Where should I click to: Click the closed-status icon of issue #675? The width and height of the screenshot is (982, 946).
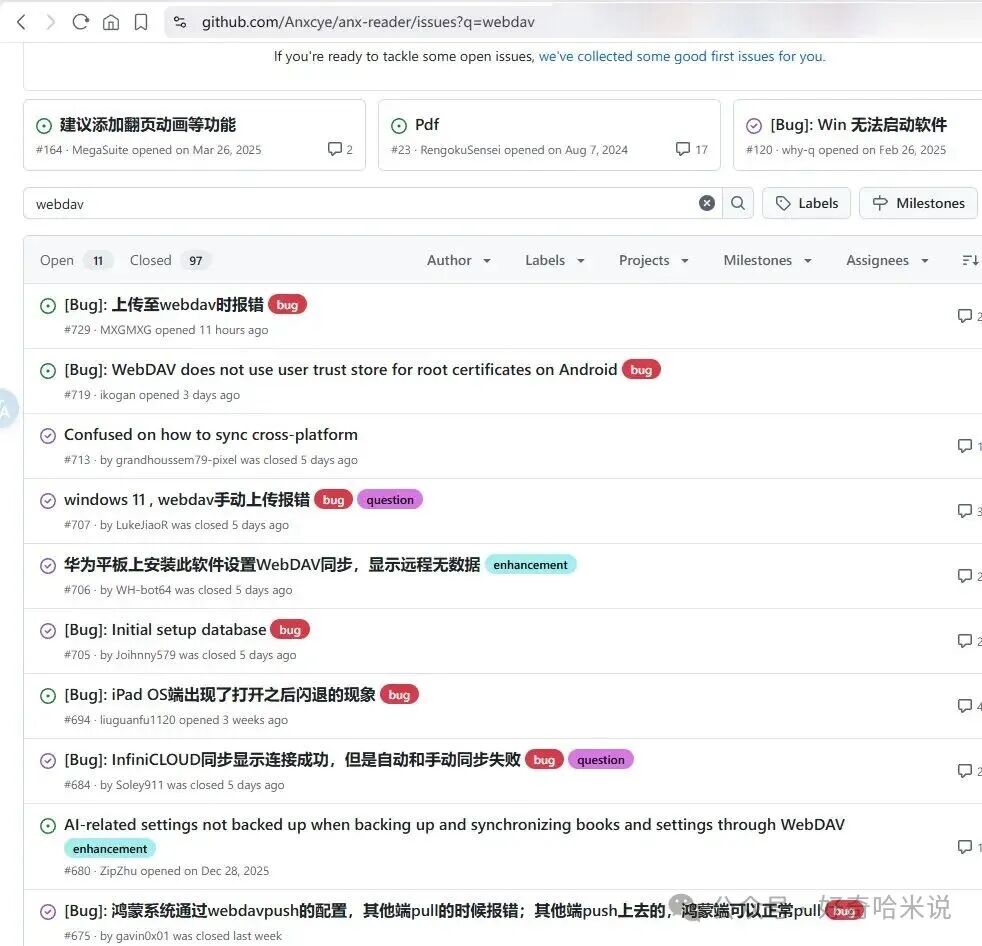(48, 912)
